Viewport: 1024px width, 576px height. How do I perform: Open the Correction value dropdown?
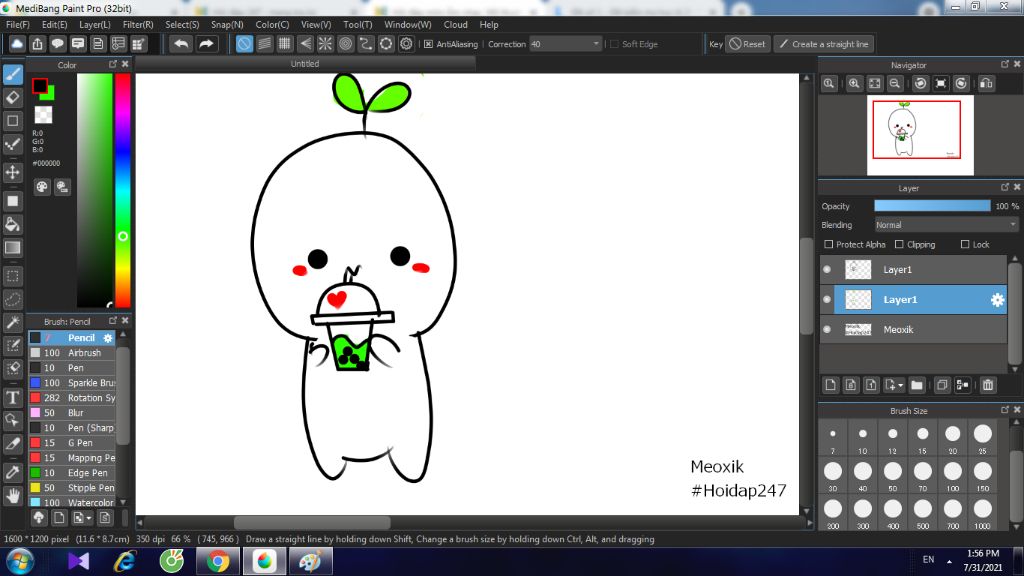[x=596, y=44]
